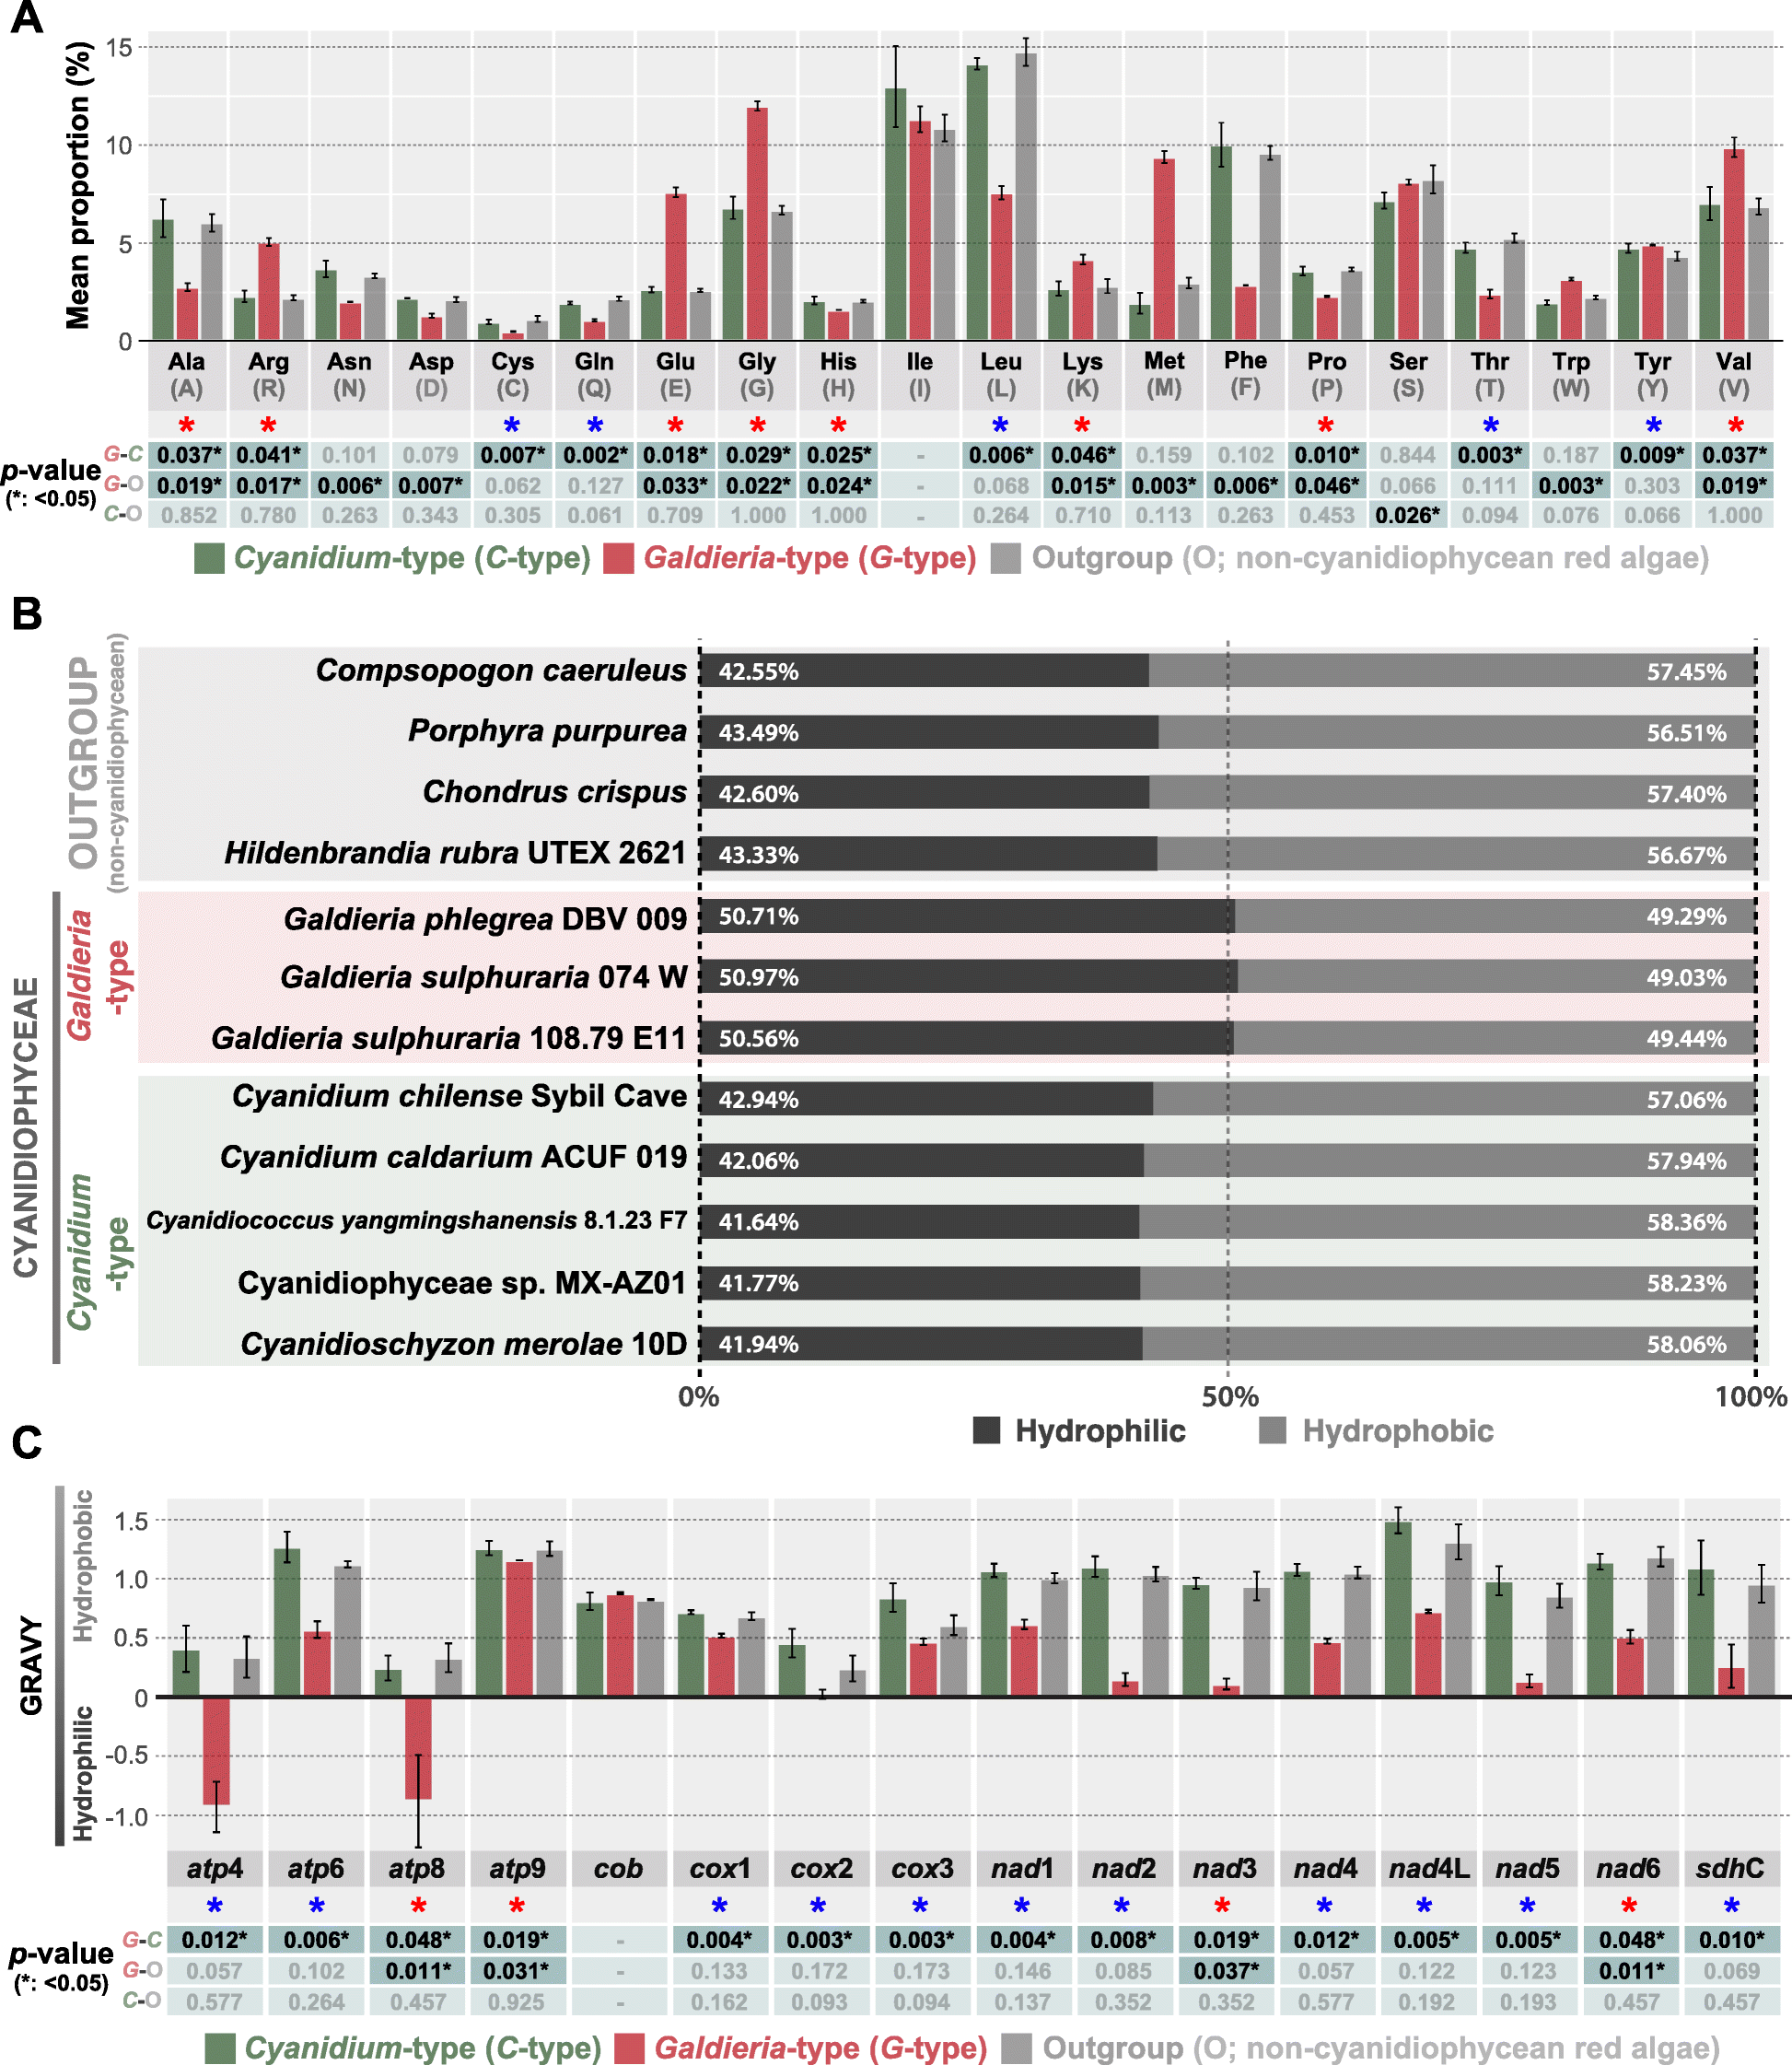Viewport: 1792px width, 2065px height.
Task: Click the red asterisk under Ala
Action: click(x=187, y=425)
